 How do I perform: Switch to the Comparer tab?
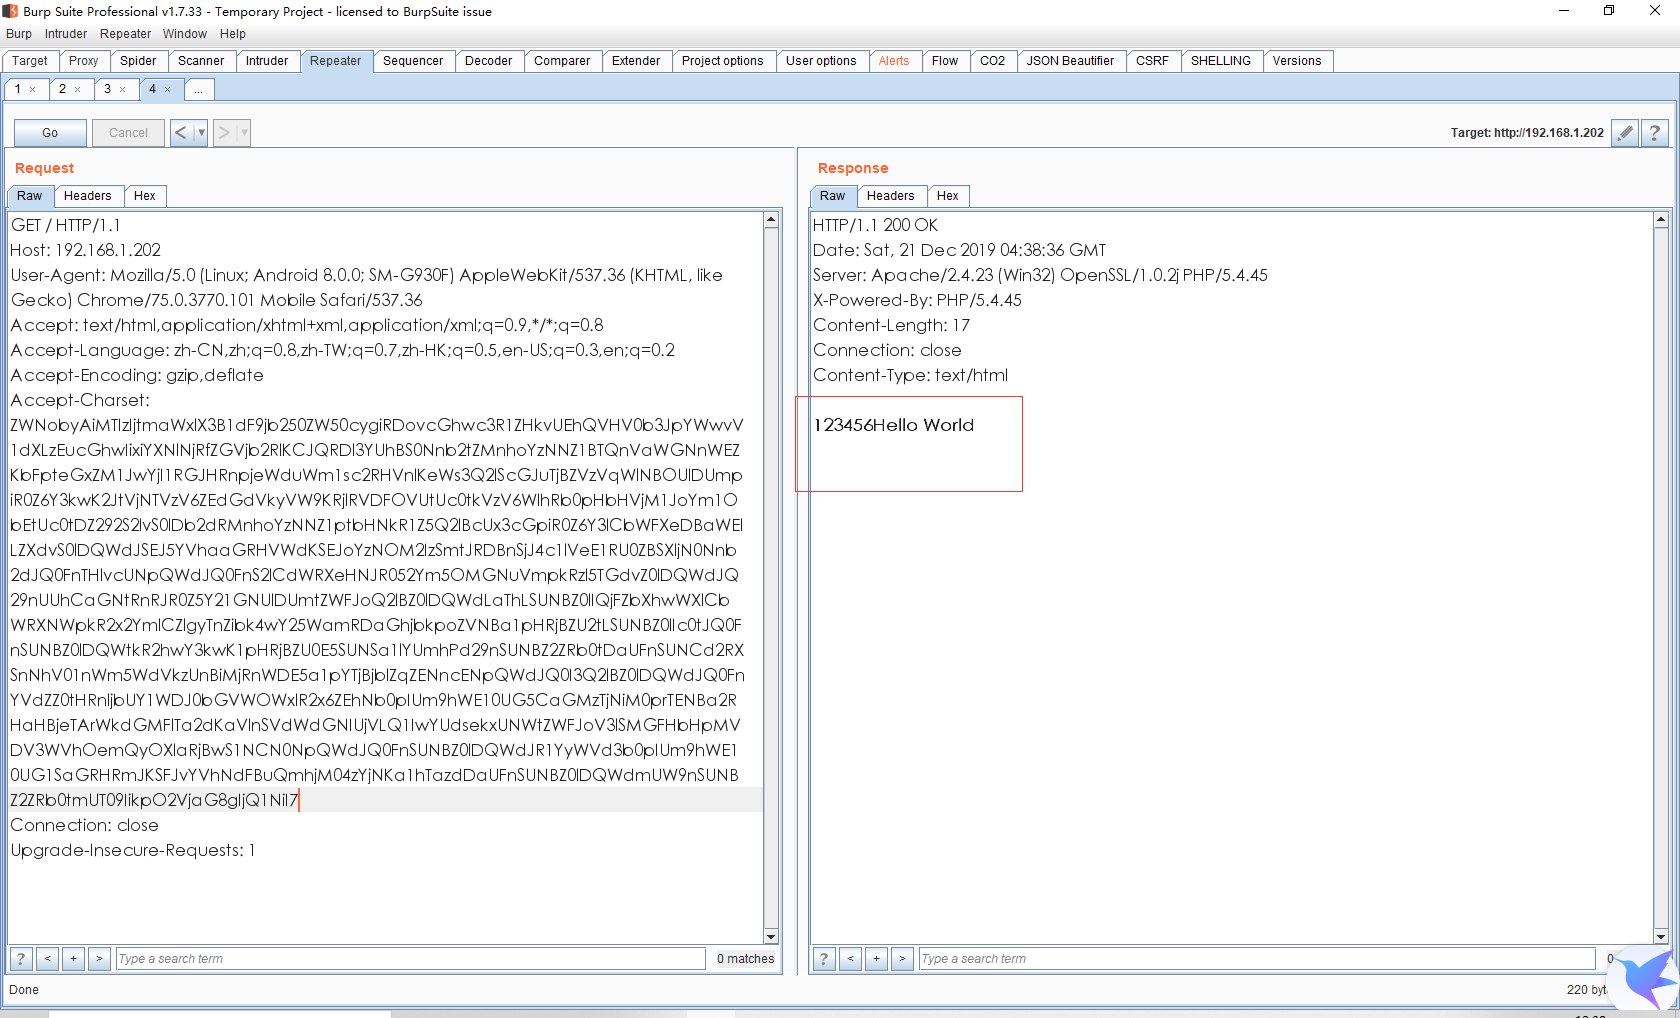pyautogui.click(x=562, y=61)
